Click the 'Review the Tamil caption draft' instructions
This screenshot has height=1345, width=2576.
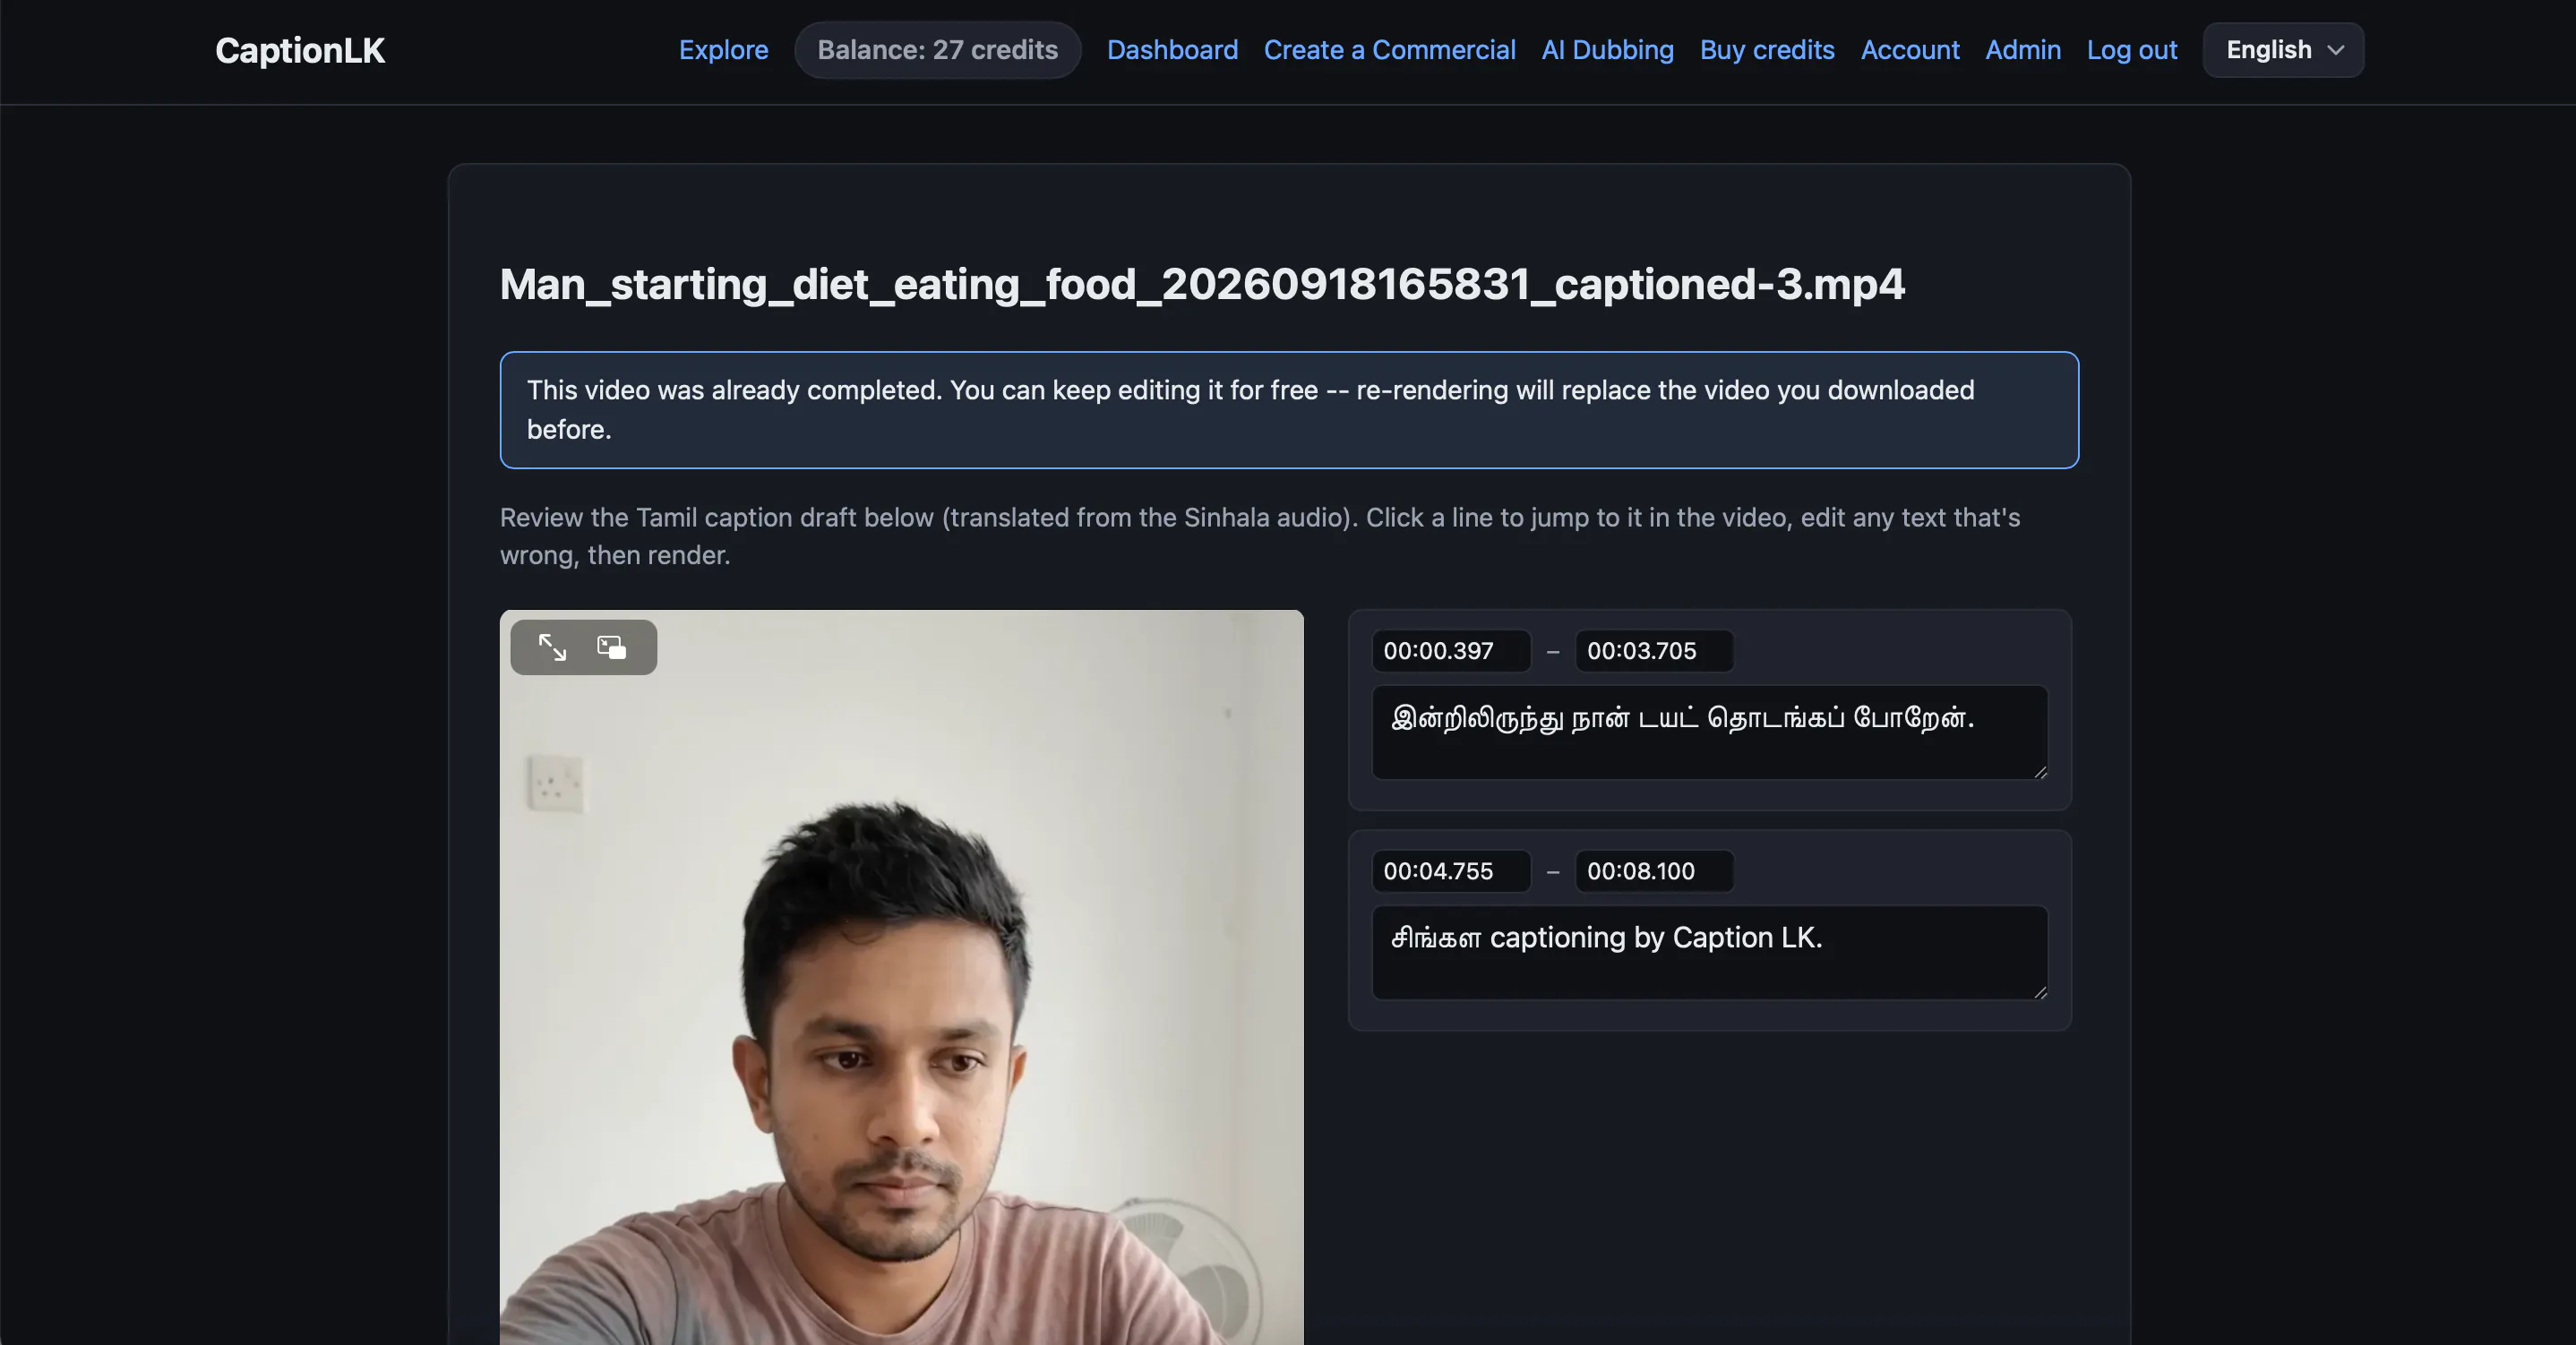(1260, 536)
